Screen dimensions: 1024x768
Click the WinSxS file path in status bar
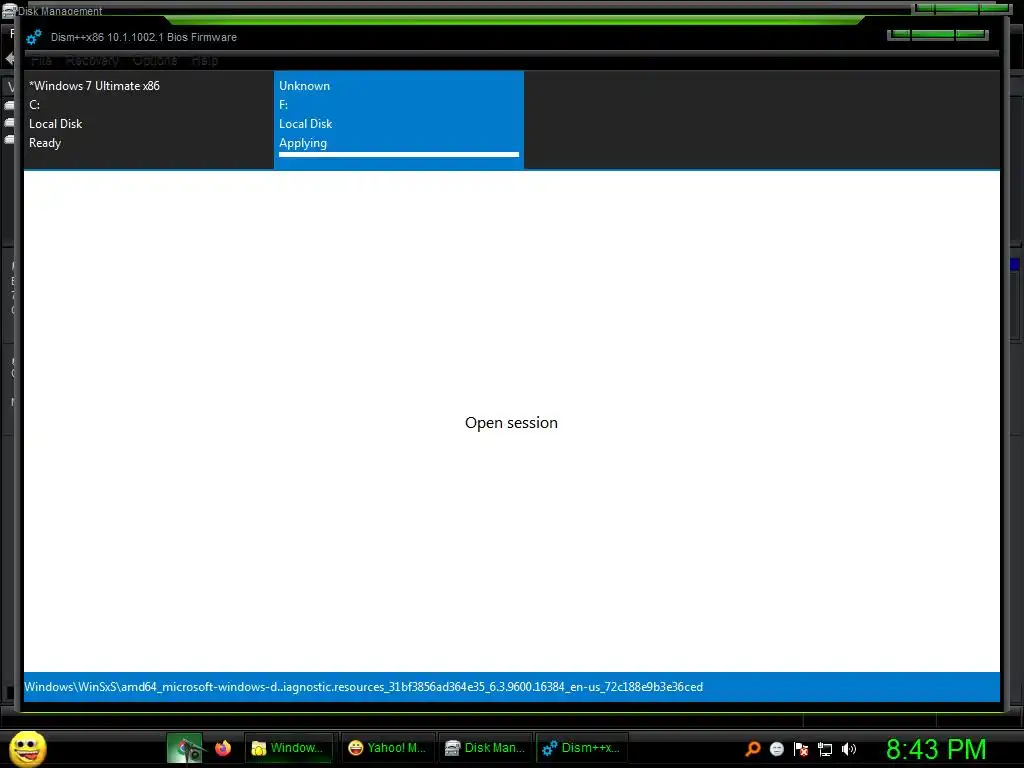click(364, 687)
